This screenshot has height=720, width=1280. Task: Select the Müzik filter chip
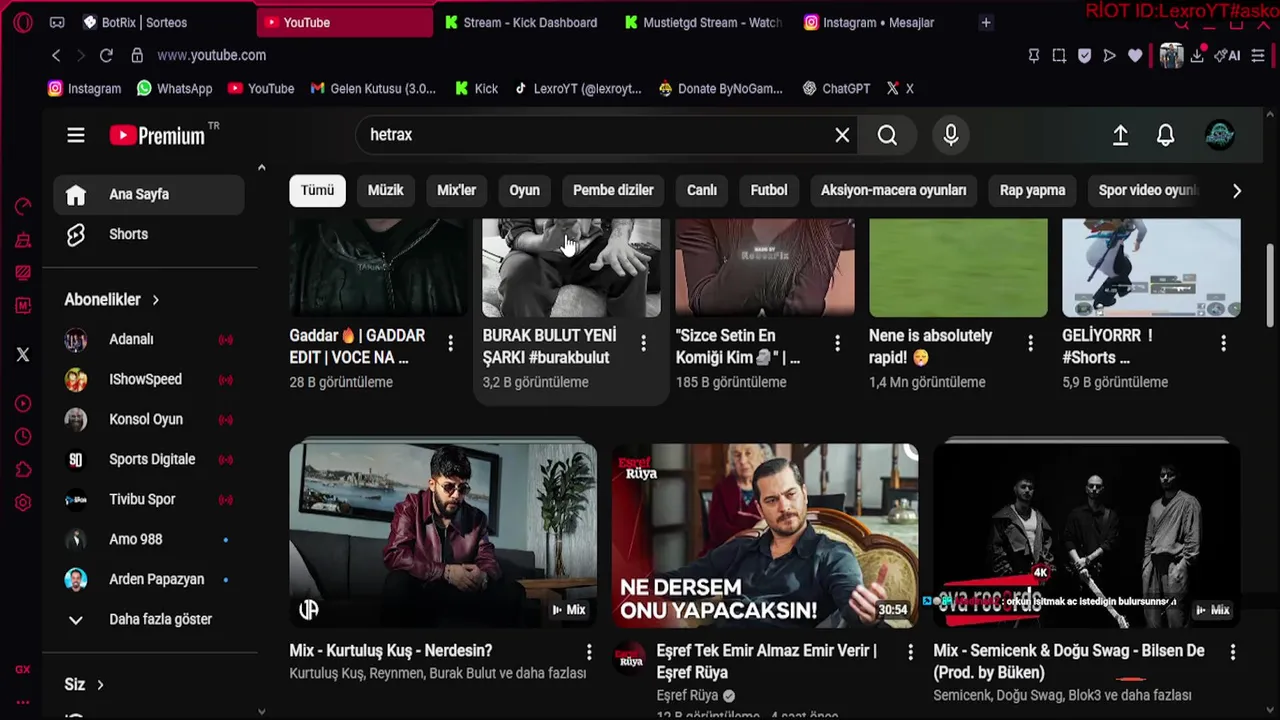(x=386, y=191)
